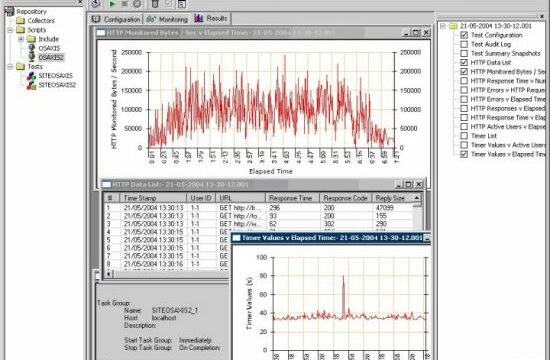Screen dimensions: 550x360
Task: Click the localhost host value
Action: pos(164,318)
